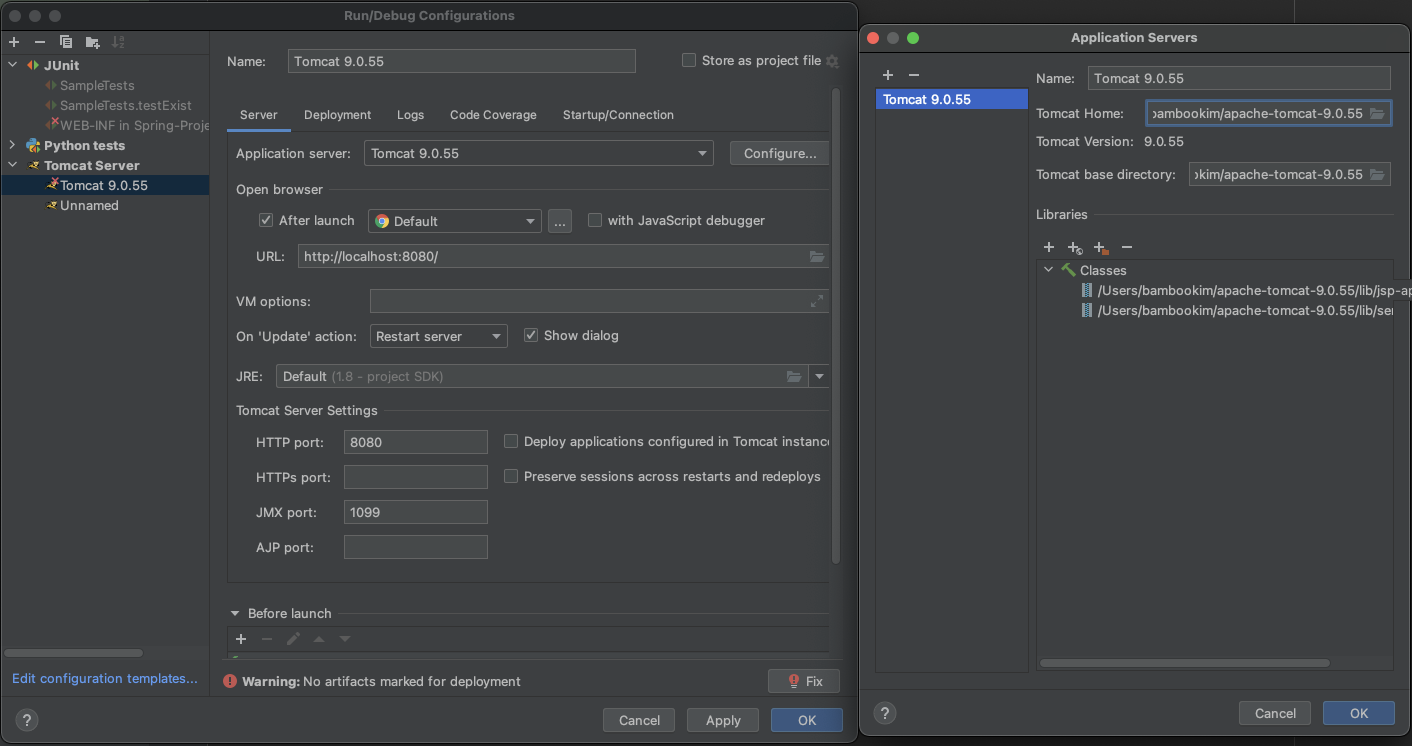Select the Server tab
The height and width of the screenshot is (746, 1412).
pos(259,115)
